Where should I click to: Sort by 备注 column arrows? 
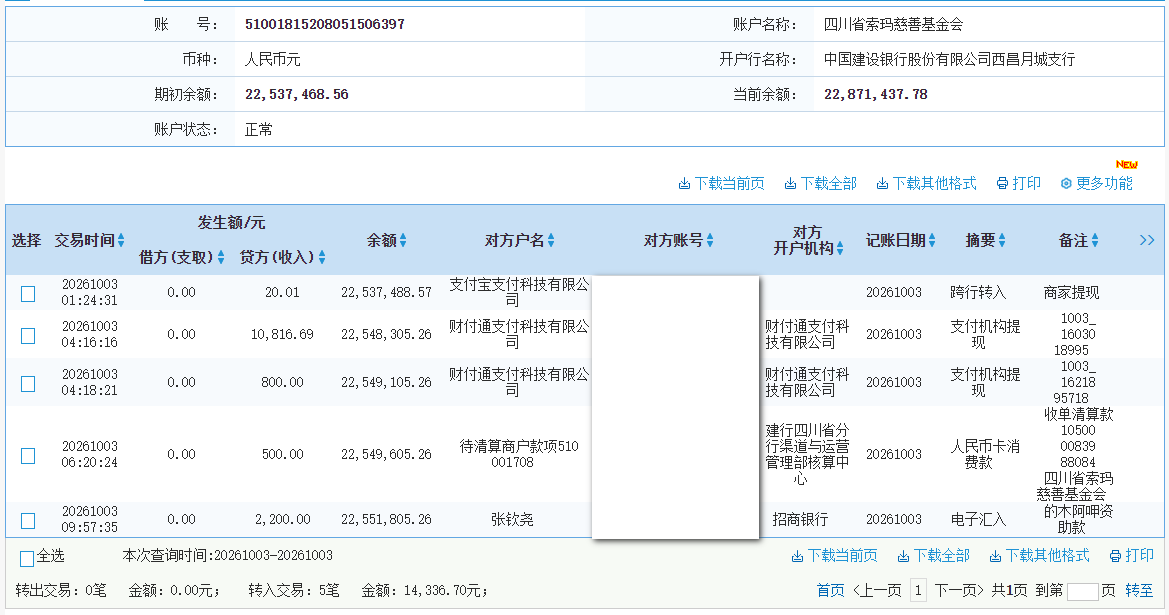tap(1095, 240)
